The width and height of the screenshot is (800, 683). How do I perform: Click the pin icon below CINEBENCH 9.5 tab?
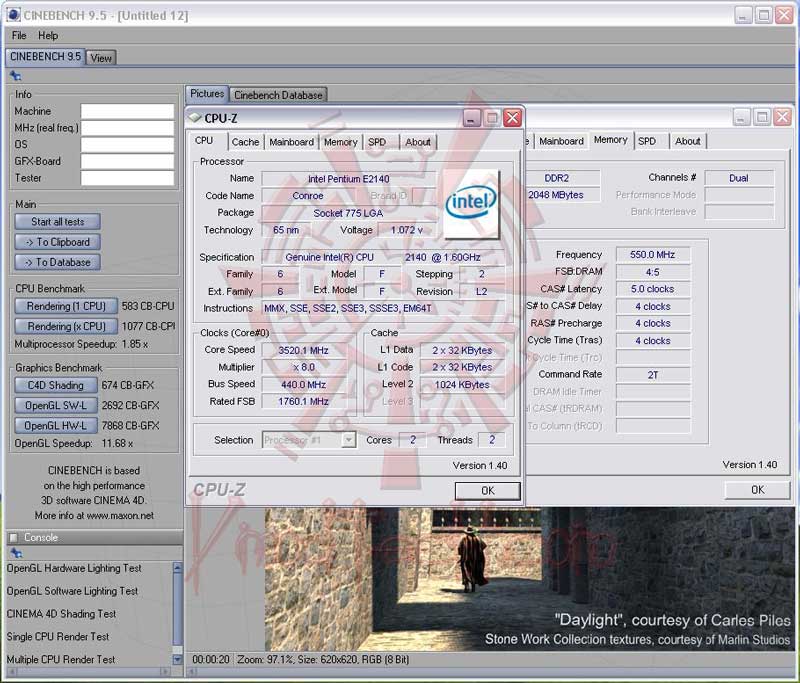15,76
